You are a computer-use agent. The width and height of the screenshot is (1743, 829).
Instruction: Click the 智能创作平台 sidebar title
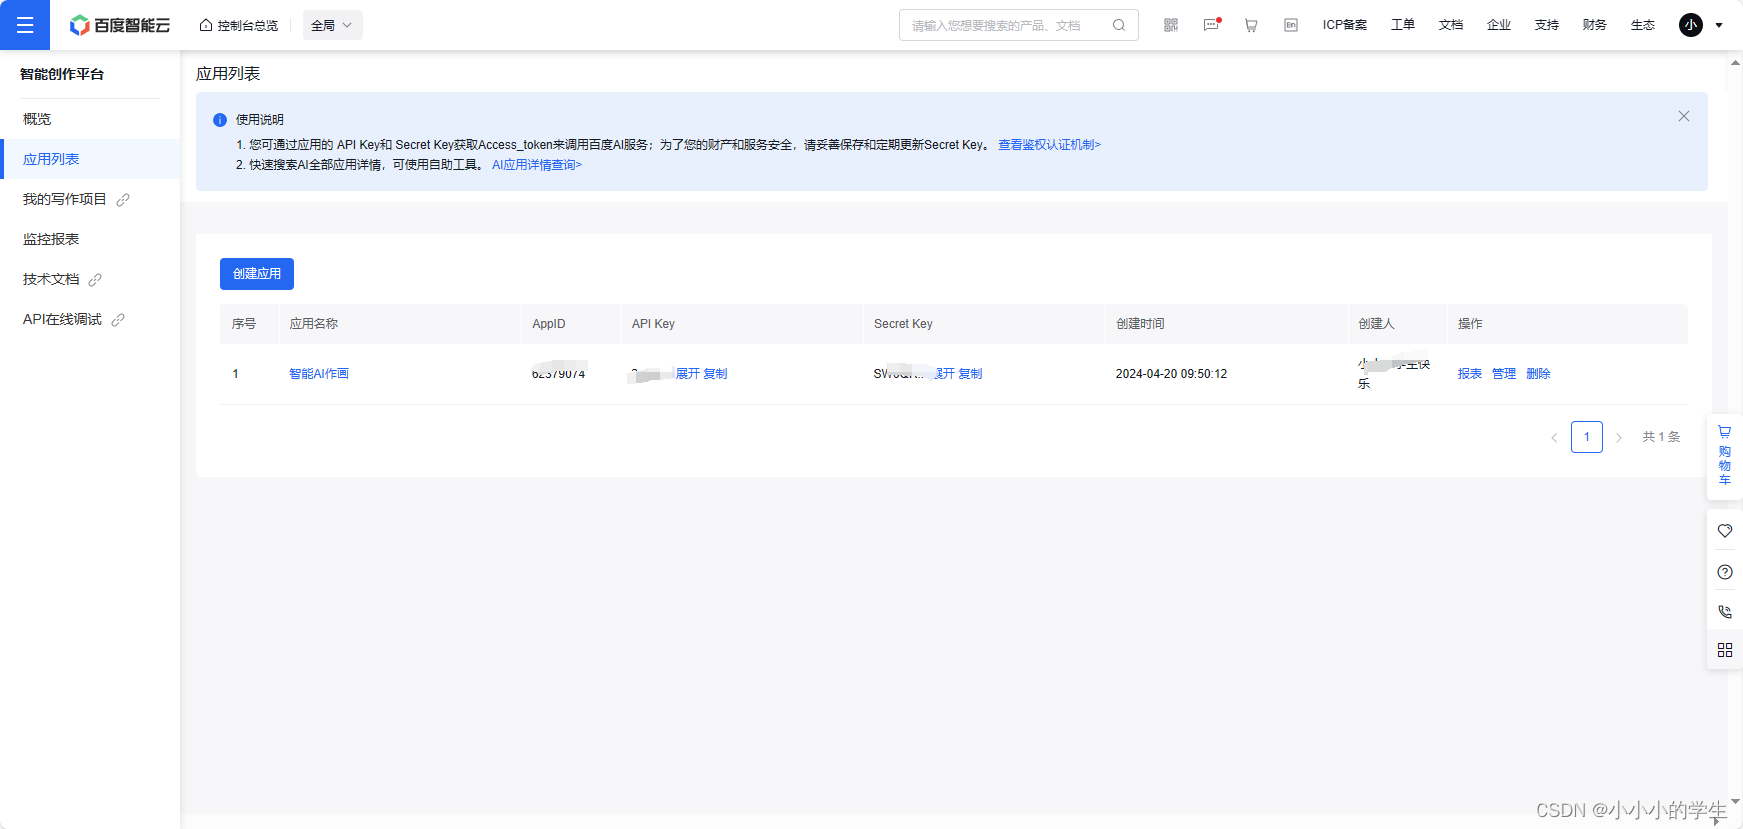point(62,74)
